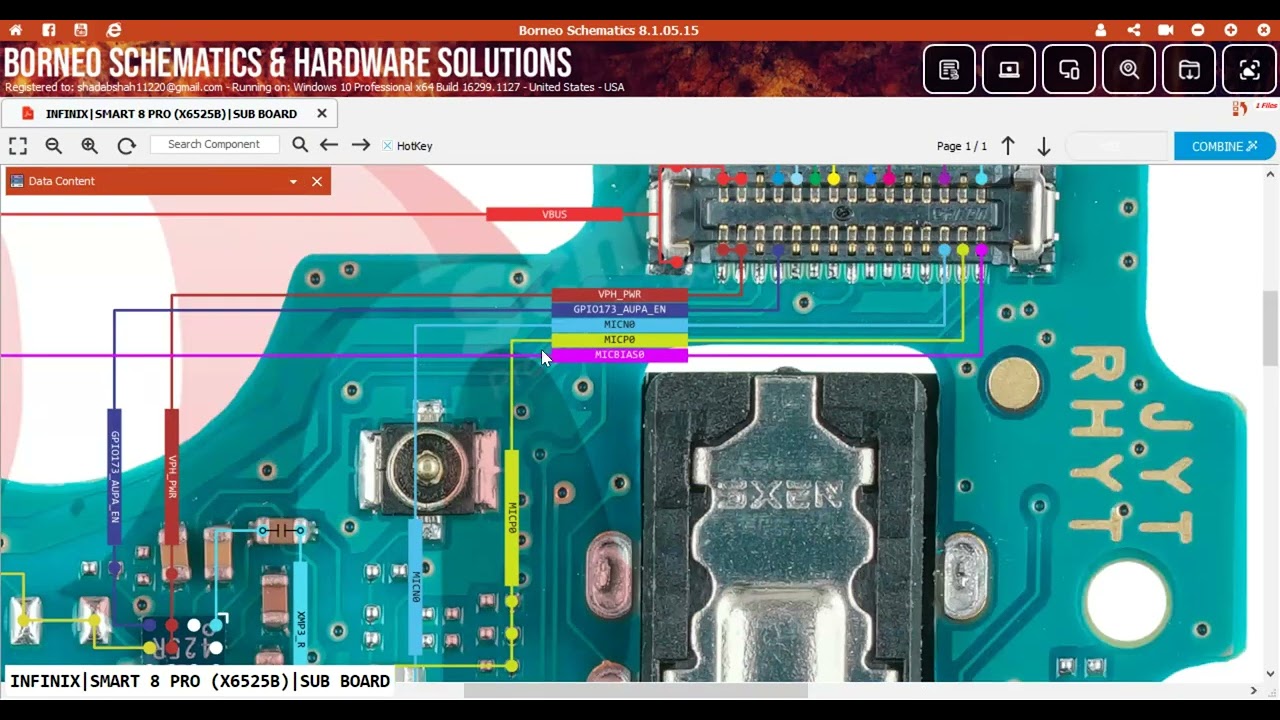This screenshot has height=720, width=1280.
Task: Click the scroll up arrow on vertical scrollbar
Action: [1271, 175]
